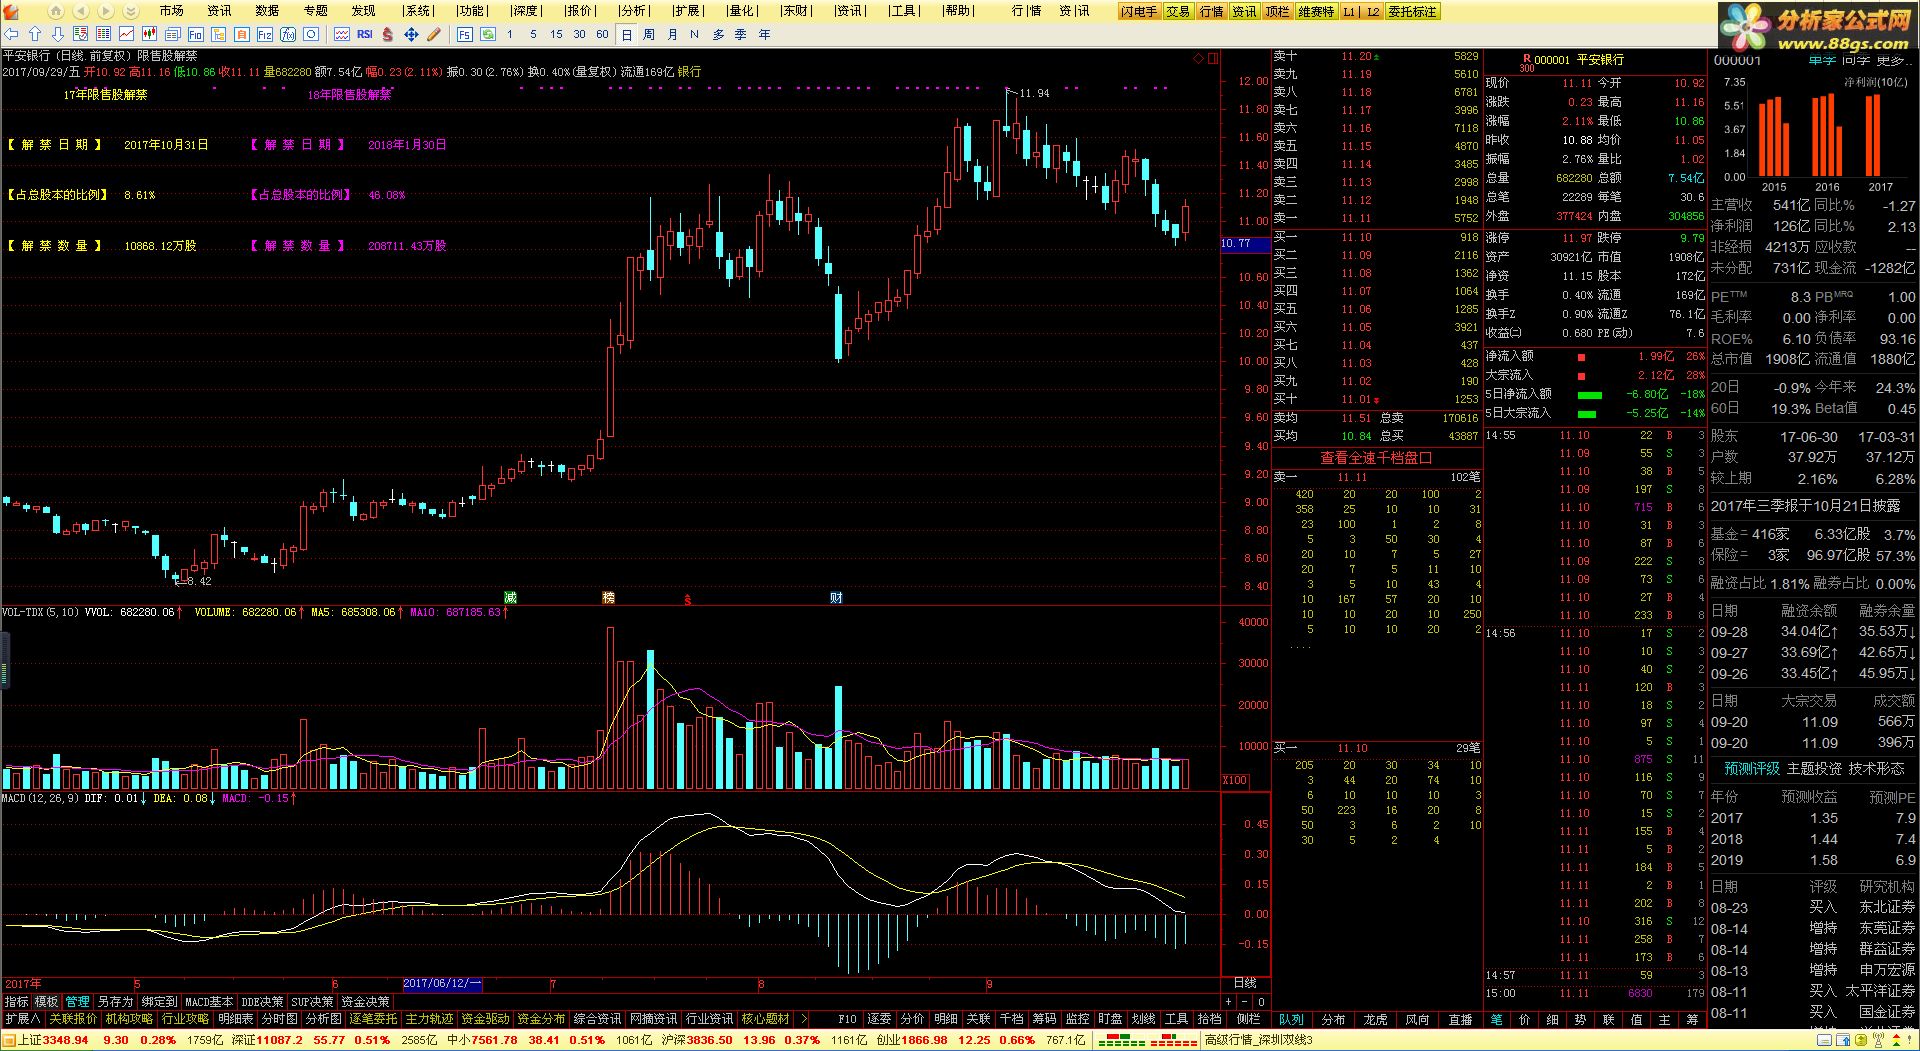The height and width of the screenshot is (1051, 1920).
Task: Zoom in the chart with plus button
Action: click(1229, 1002)
